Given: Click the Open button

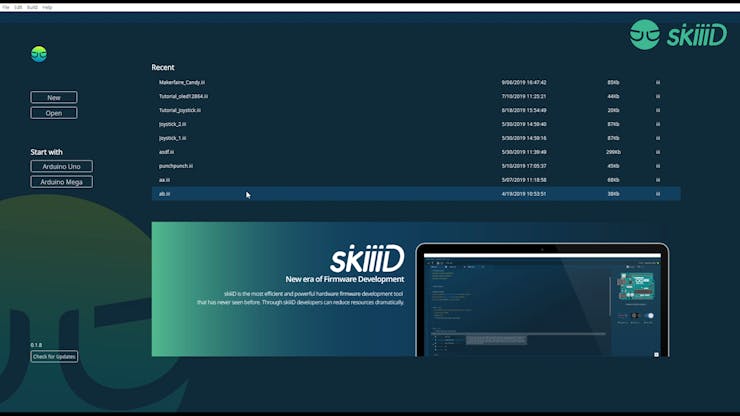Looking at the screenshot, I should (x=54, y=113).
